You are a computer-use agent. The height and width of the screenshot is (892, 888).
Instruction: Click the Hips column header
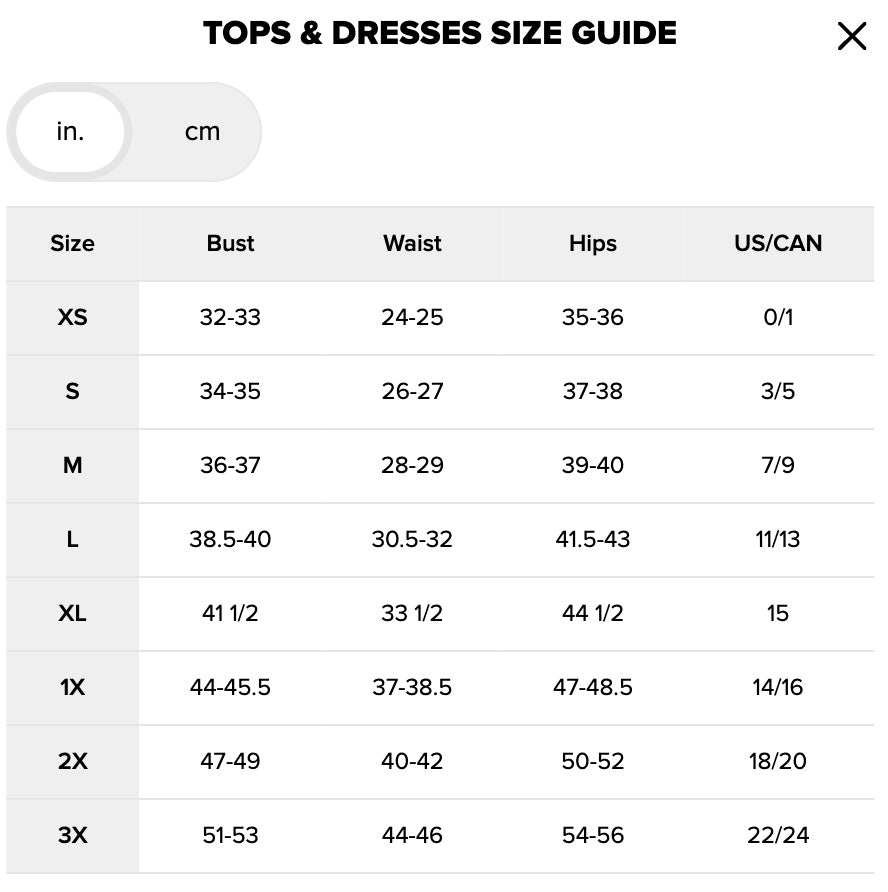point(593,243)
